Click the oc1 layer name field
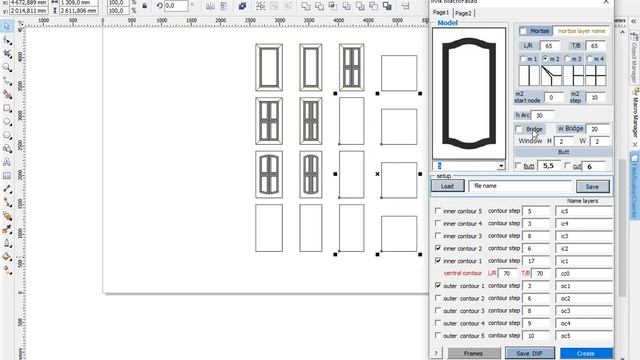This screenshot has width=640, height=360. 584,286
